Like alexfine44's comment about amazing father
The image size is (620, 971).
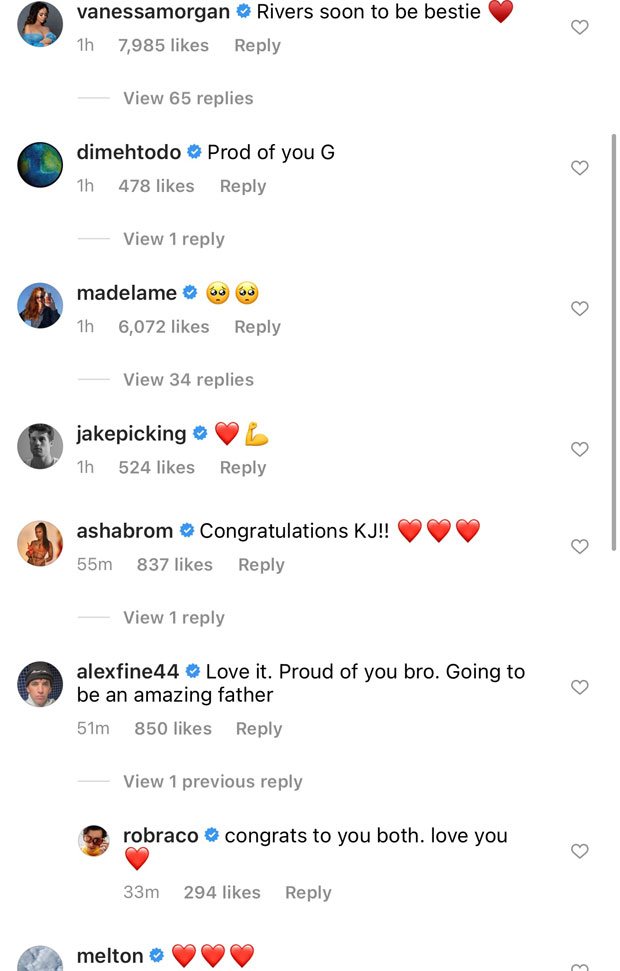[579, 687]
